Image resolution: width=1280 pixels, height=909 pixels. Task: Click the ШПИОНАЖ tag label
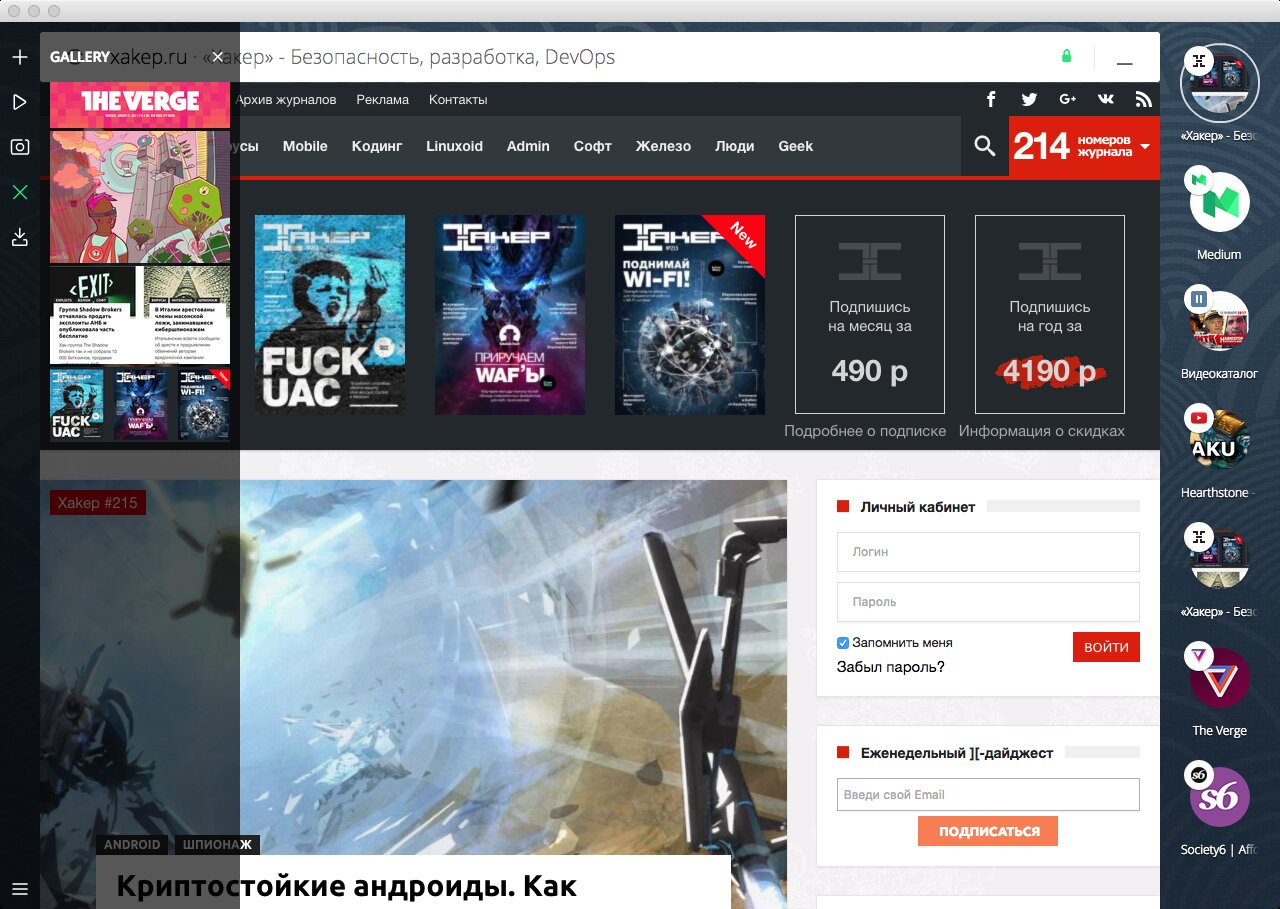[x=217, y=845]
